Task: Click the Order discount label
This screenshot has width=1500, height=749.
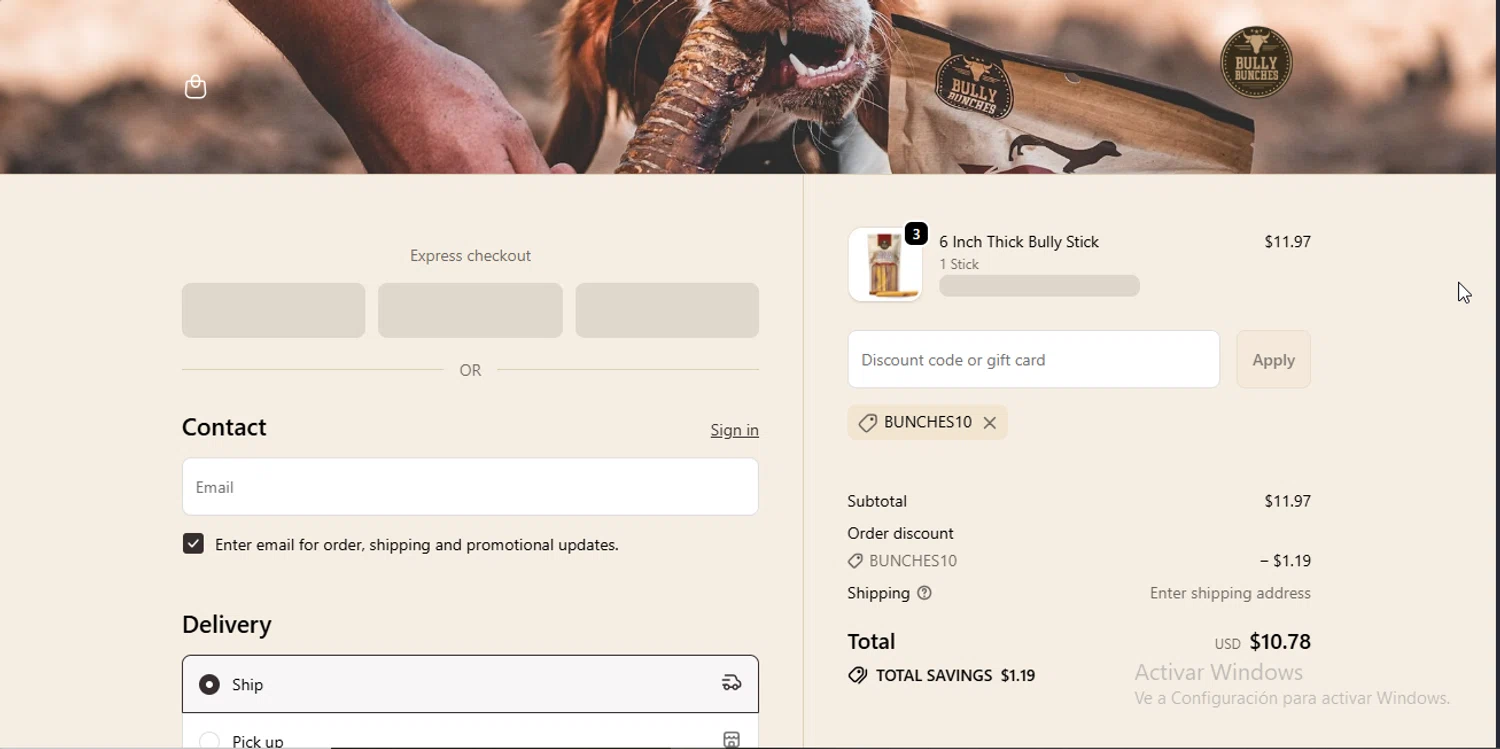Action: click(900, 534)
